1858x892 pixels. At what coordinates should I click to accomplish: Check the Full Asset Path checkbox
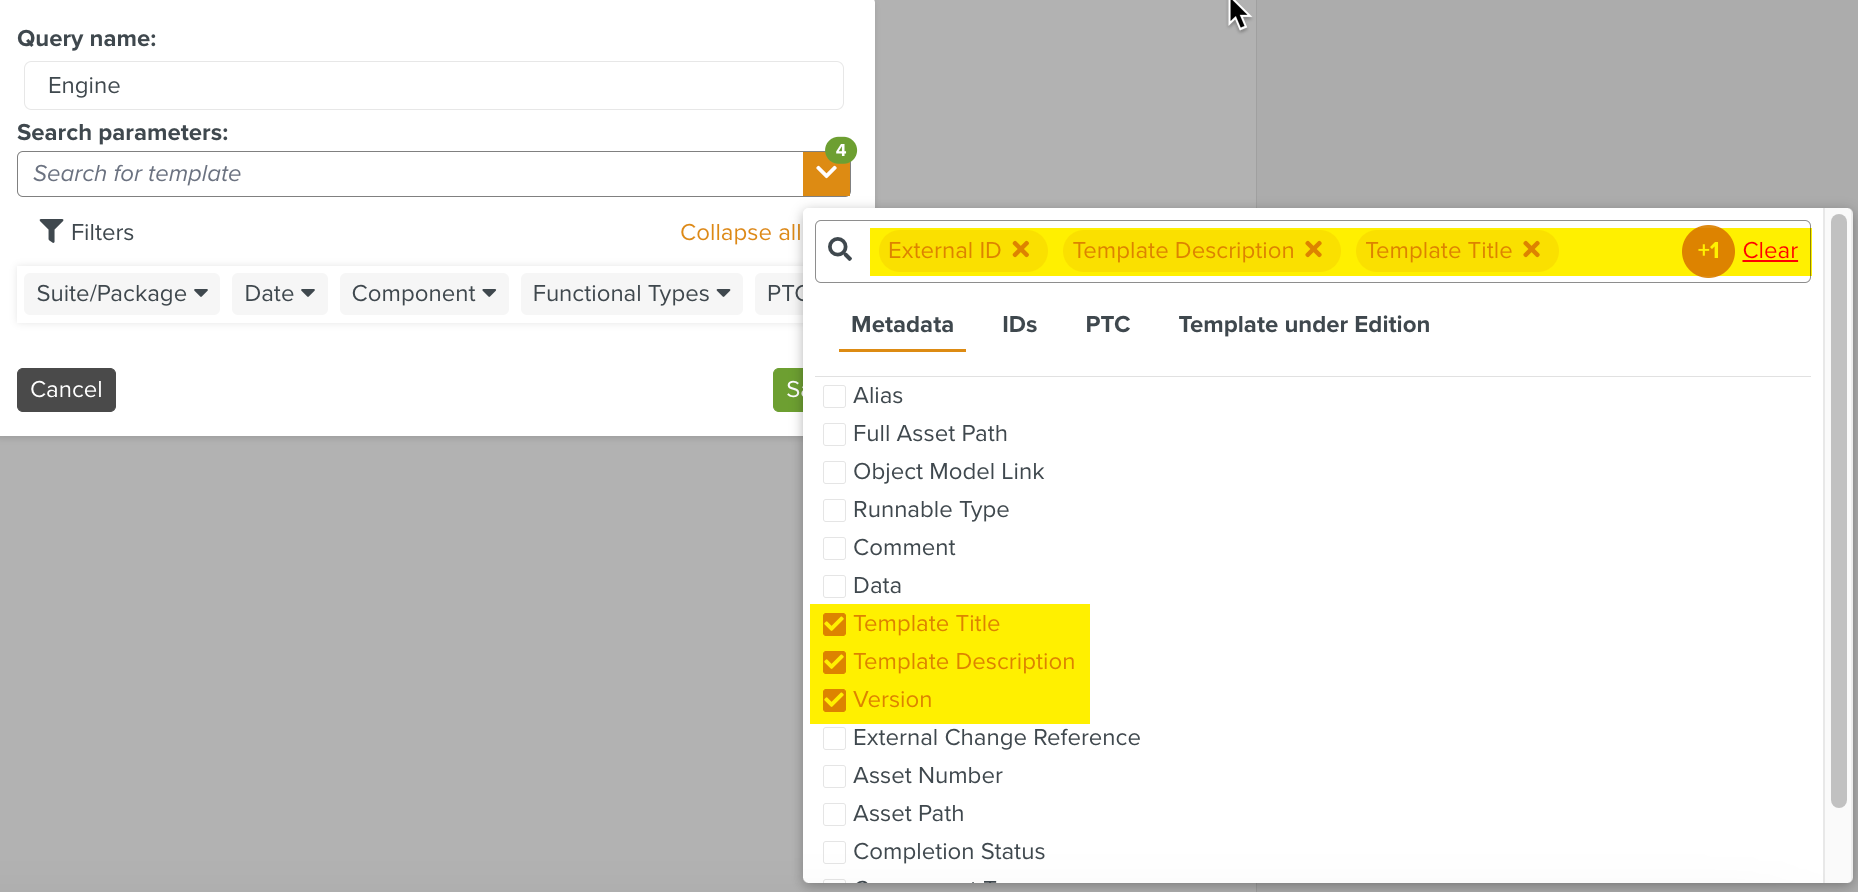[834, 434]
